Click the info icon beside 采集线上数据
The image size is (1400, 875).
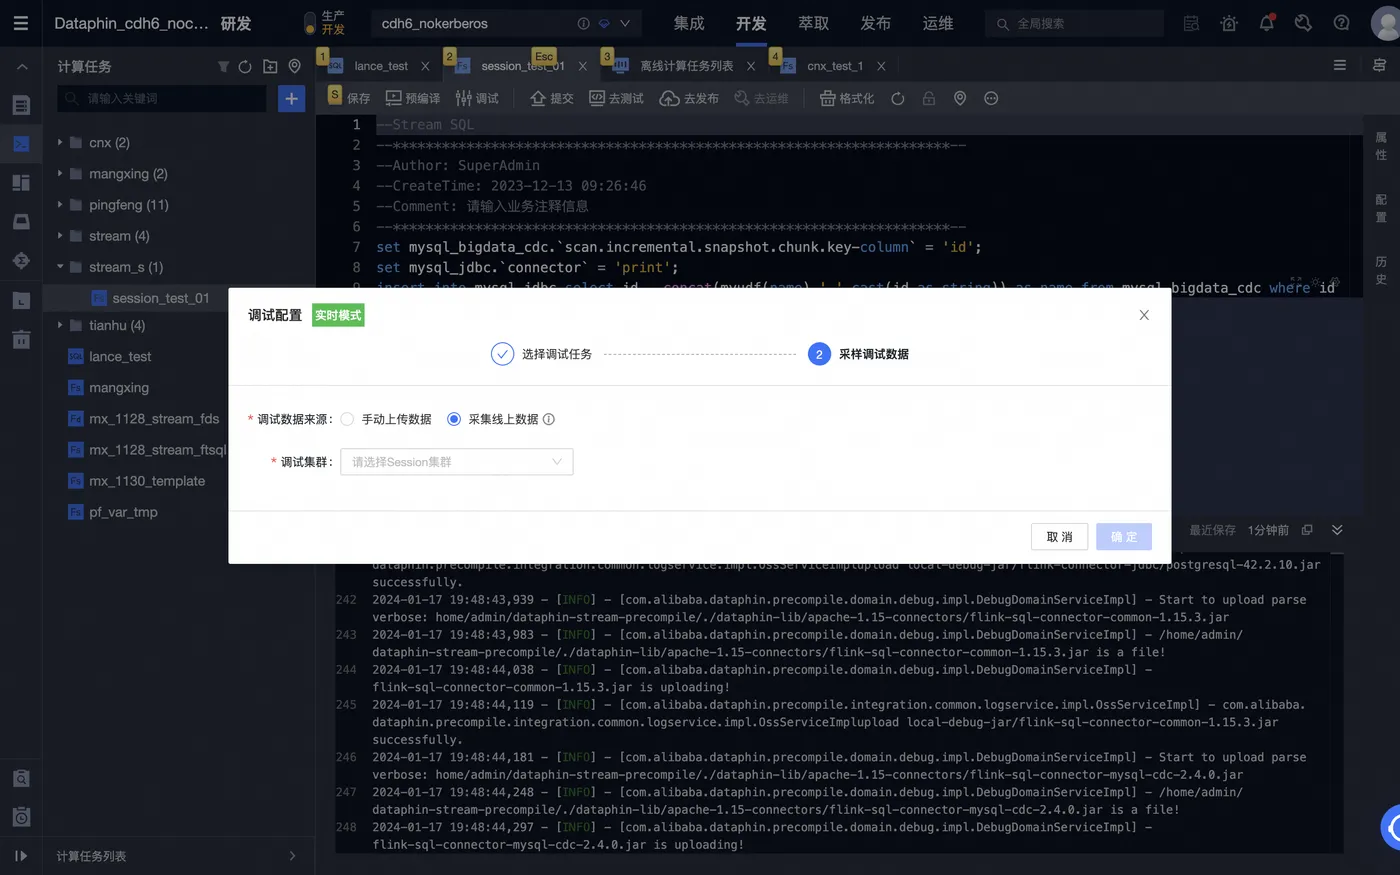pos(548,419)
